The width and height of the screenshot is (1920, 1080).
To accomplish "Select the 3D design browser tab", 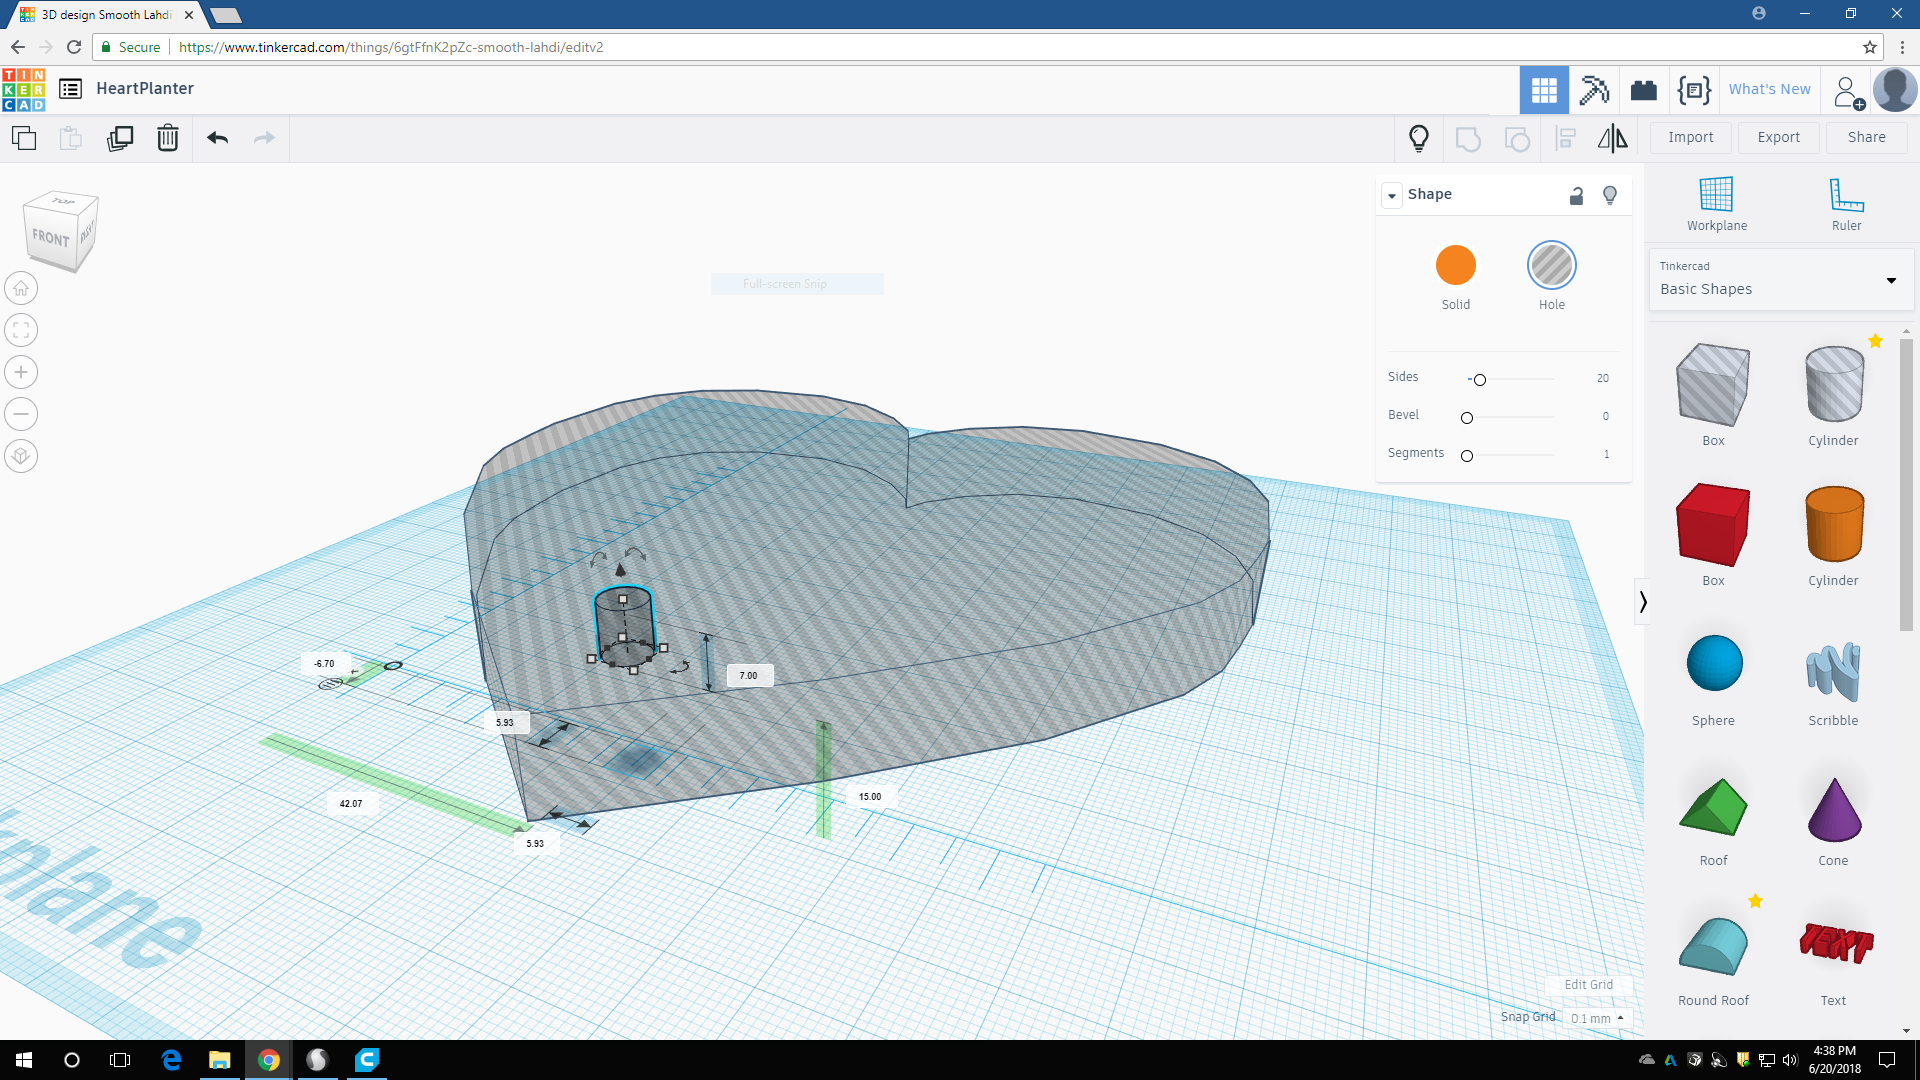I will point(107,15).
